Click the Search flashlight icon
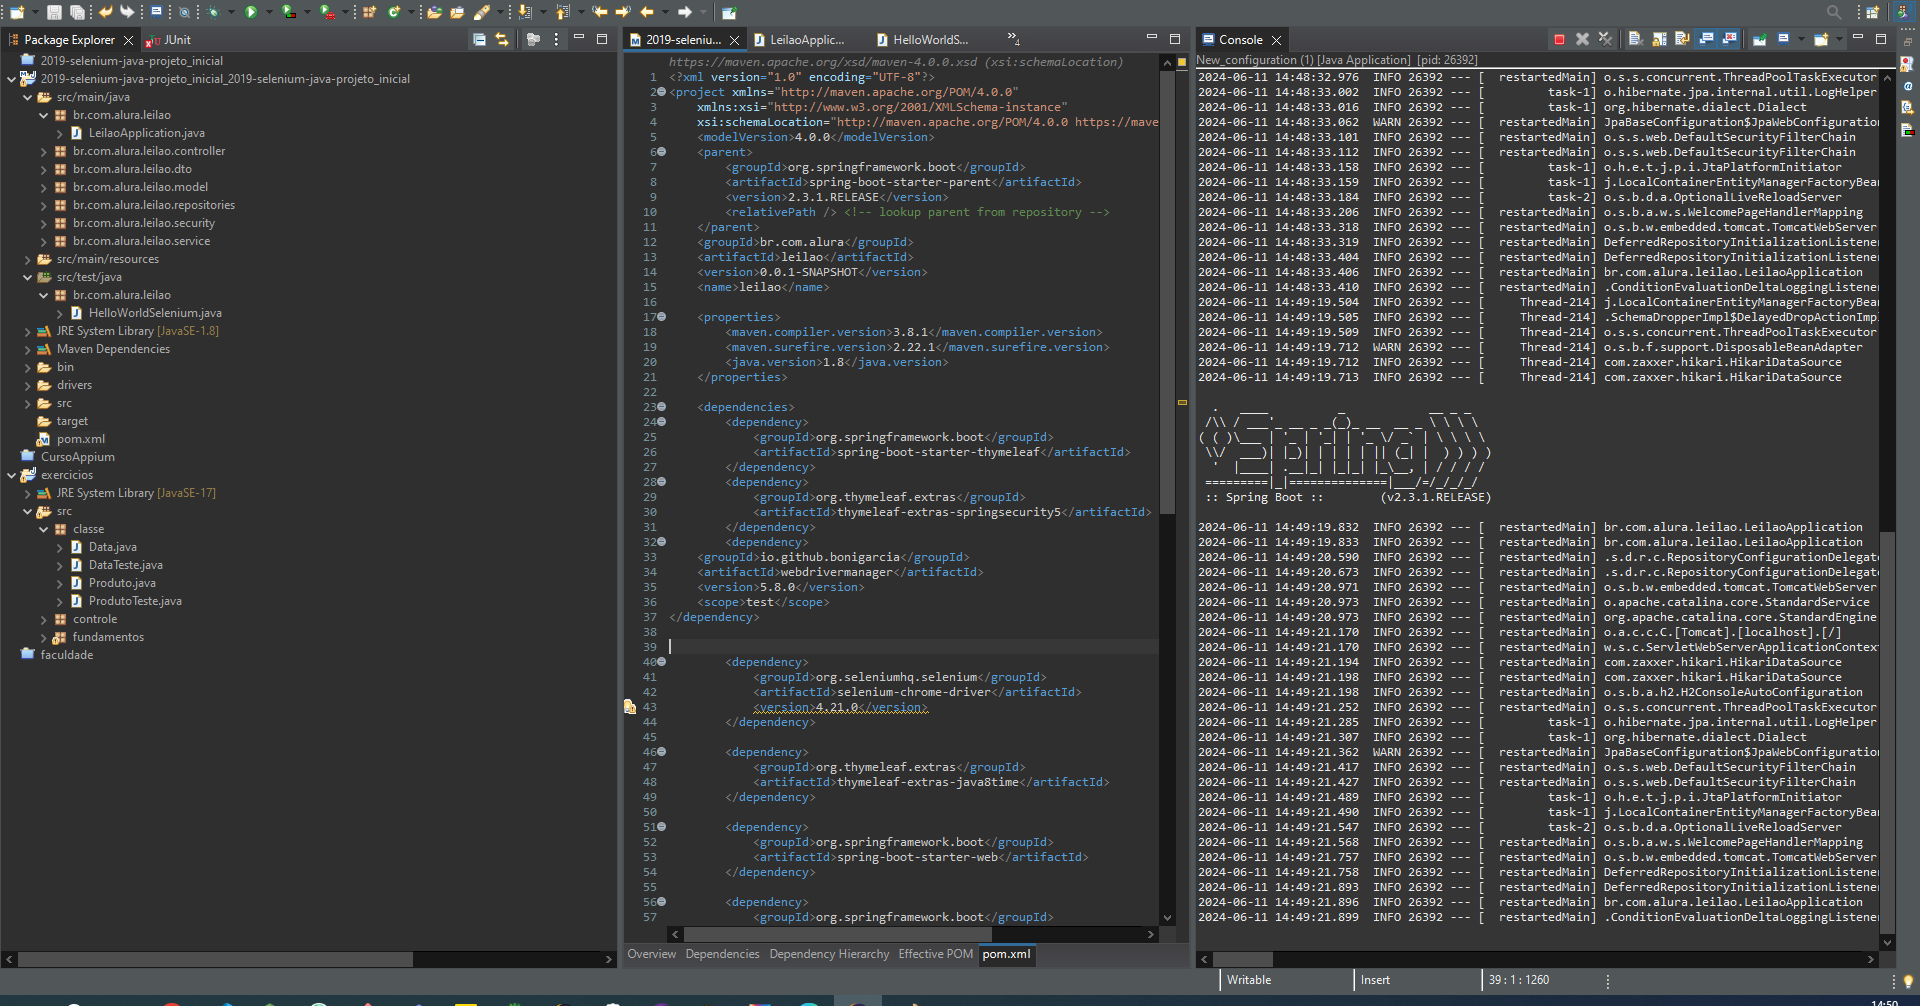This screenshot has width=1920, height=1006. click(x=482, y=12)
